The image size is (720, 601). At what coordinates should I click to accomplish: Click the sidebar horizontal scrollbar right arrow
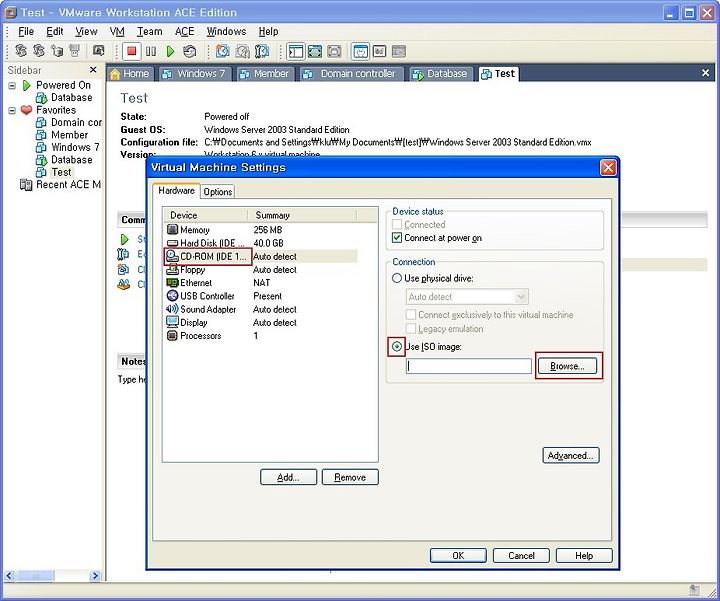(95, 575)
